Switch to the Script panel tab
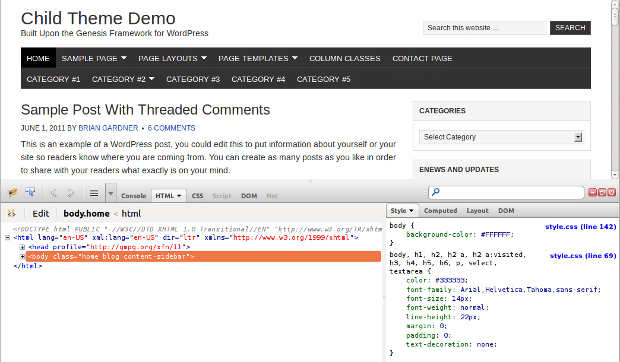This screenshot has width=620, height=362. (x=221, y=196)
